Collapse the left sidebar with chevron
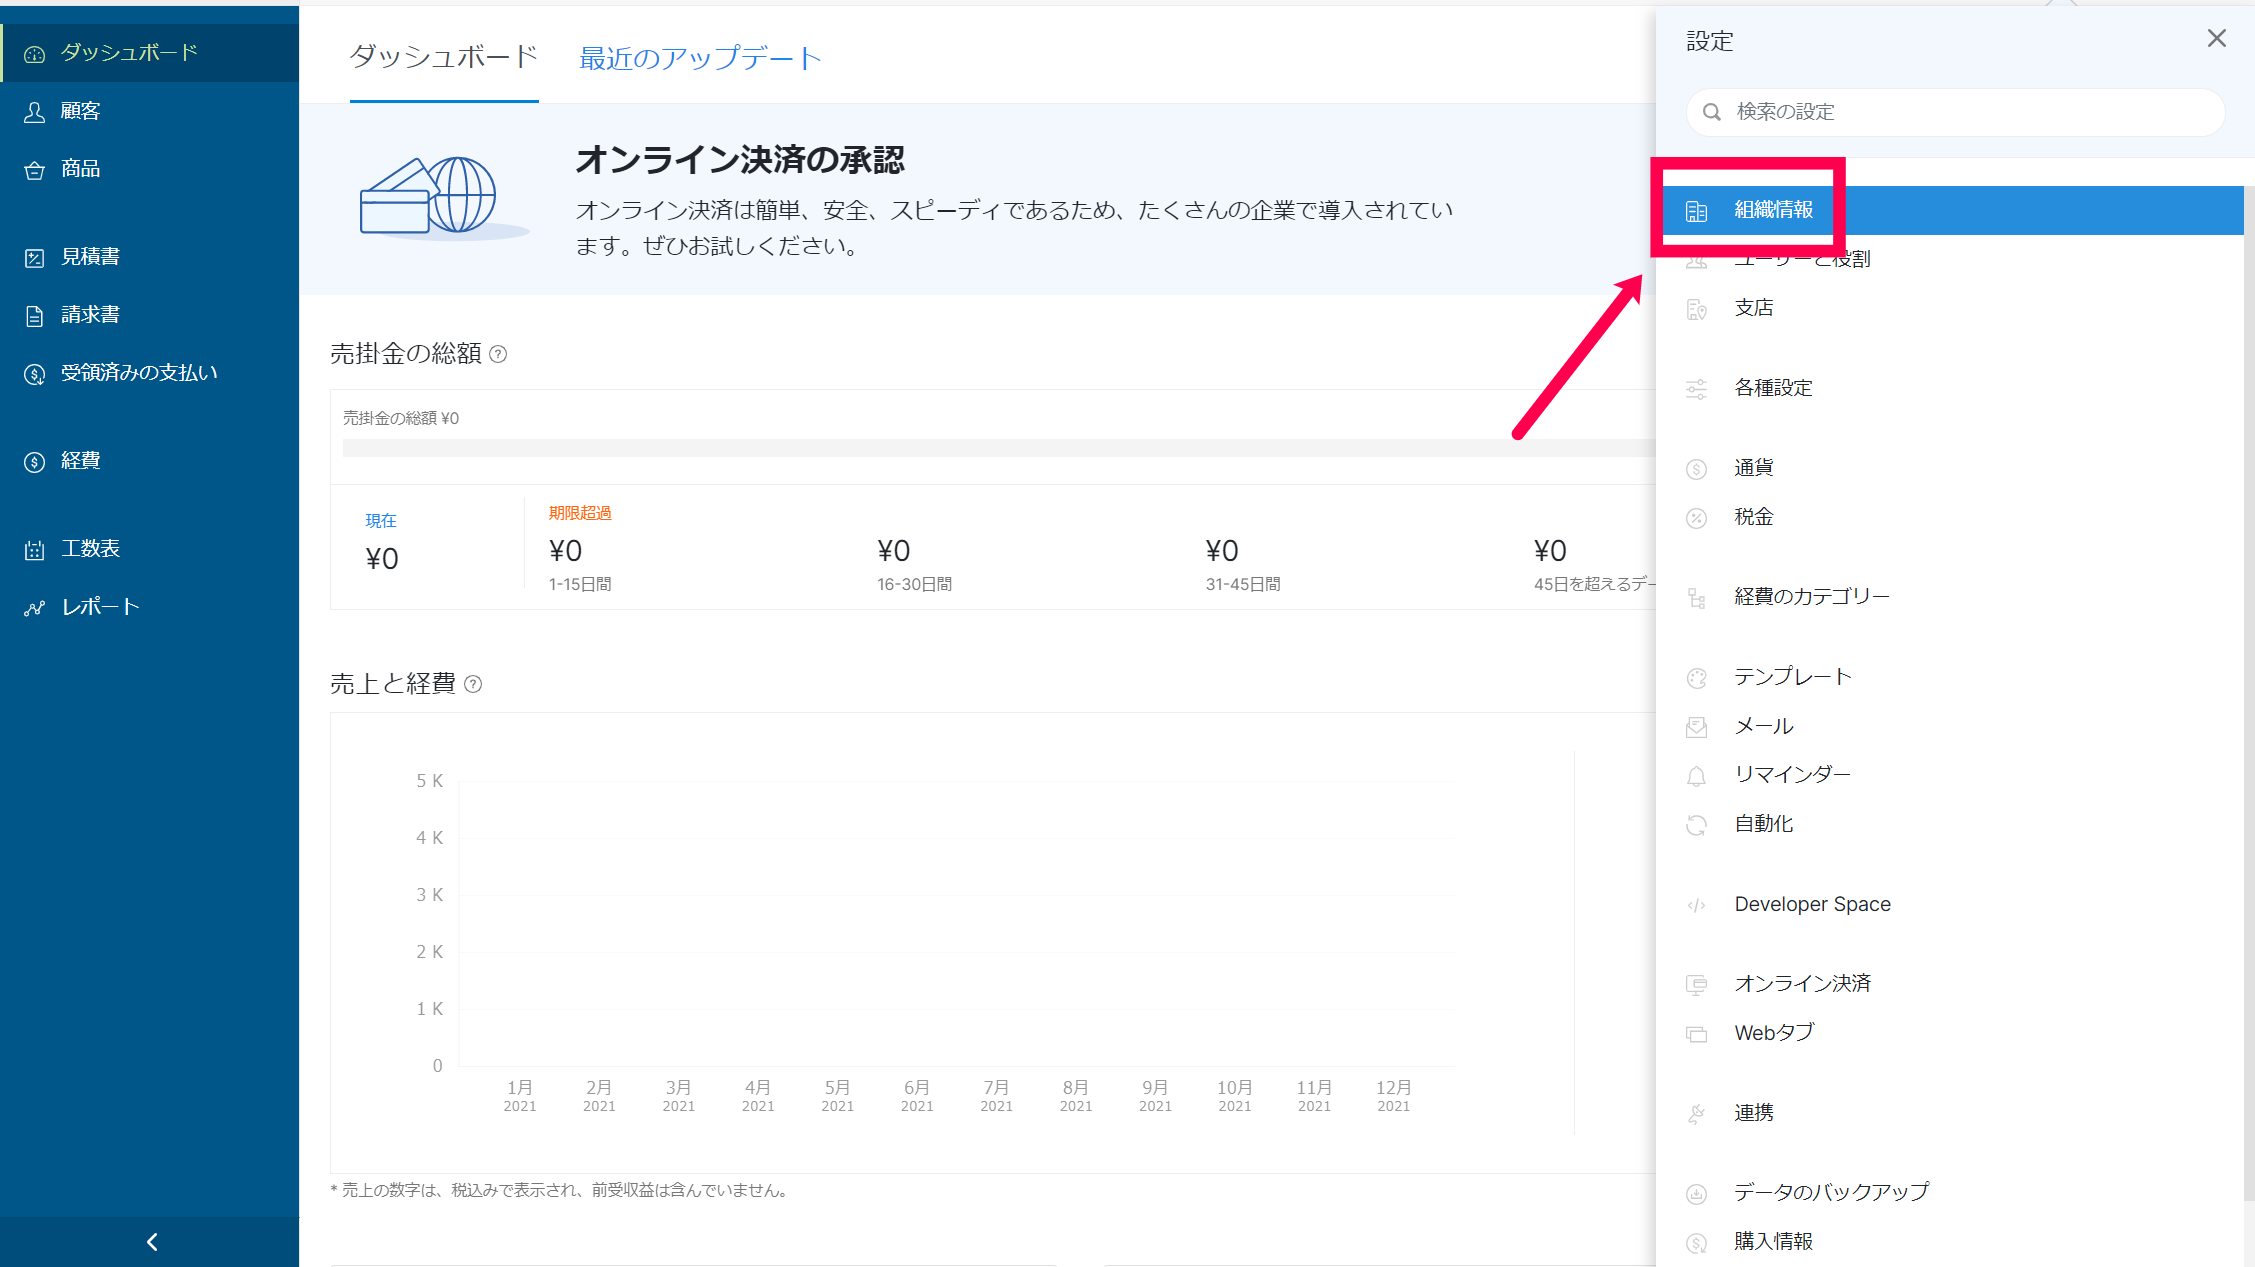The width and height of the screenshot is (2255, 1267). [x=151, y=1242]
